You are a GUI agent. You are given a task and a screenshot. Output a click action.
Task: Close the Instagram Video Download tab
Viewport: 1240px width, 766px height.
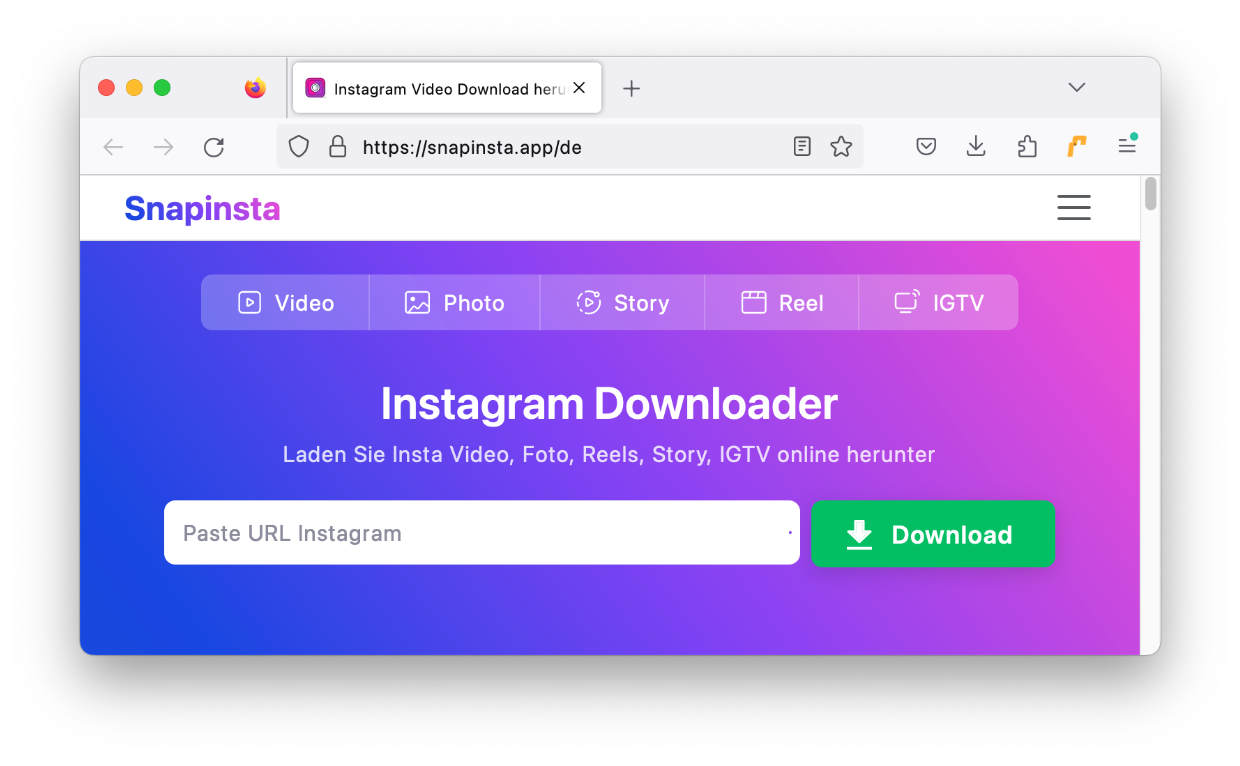pyautogui.click(x=579, y=88)
